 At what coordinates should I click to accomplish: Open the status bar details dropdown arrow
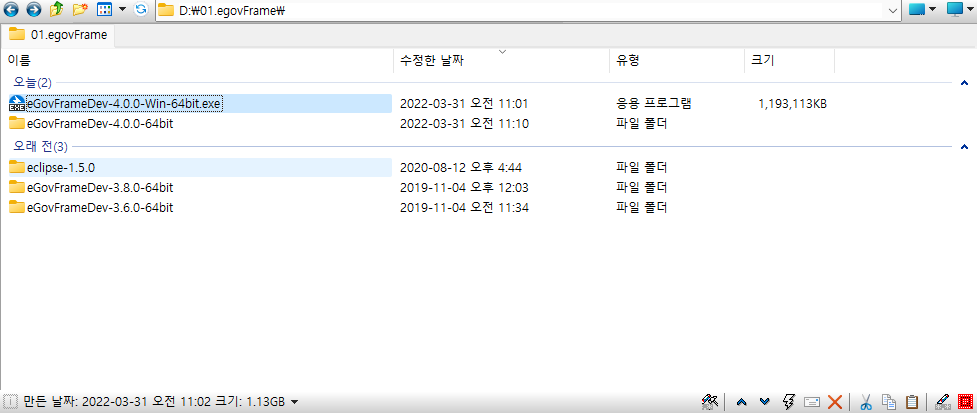[x=294, y=401]
